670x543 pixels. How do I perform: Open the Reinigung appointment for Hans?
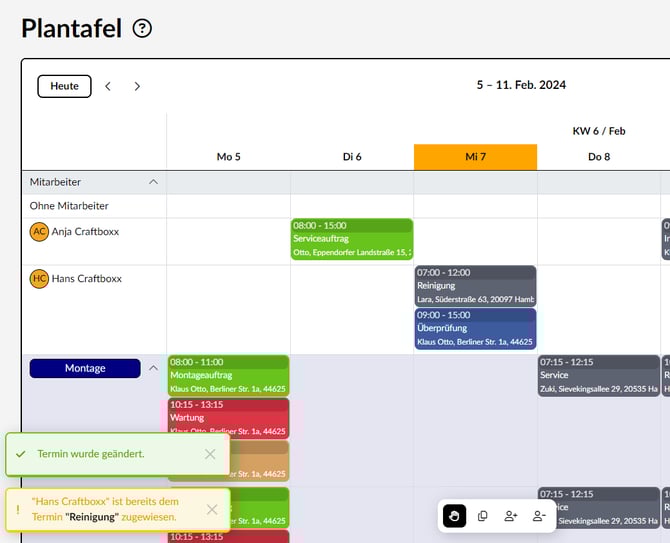(x=475, y=285)
